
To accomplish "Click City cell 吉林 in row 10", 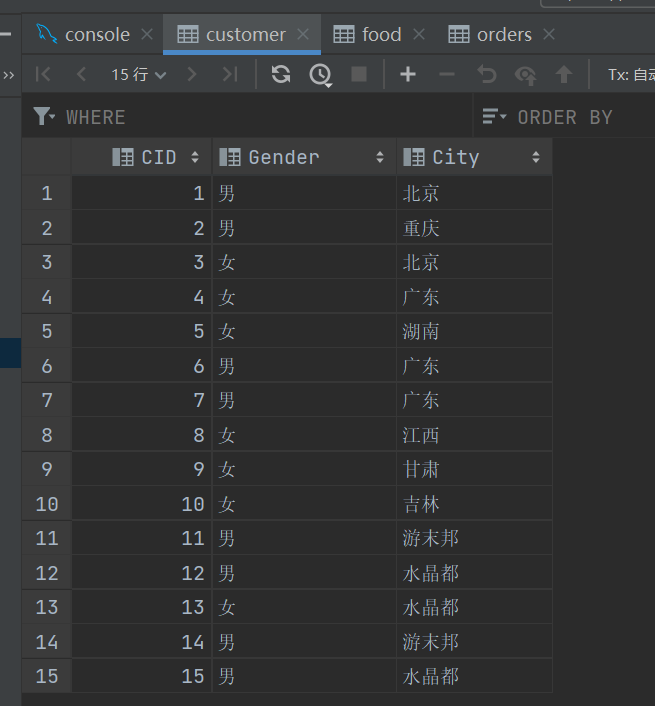I will click(474, 504).
